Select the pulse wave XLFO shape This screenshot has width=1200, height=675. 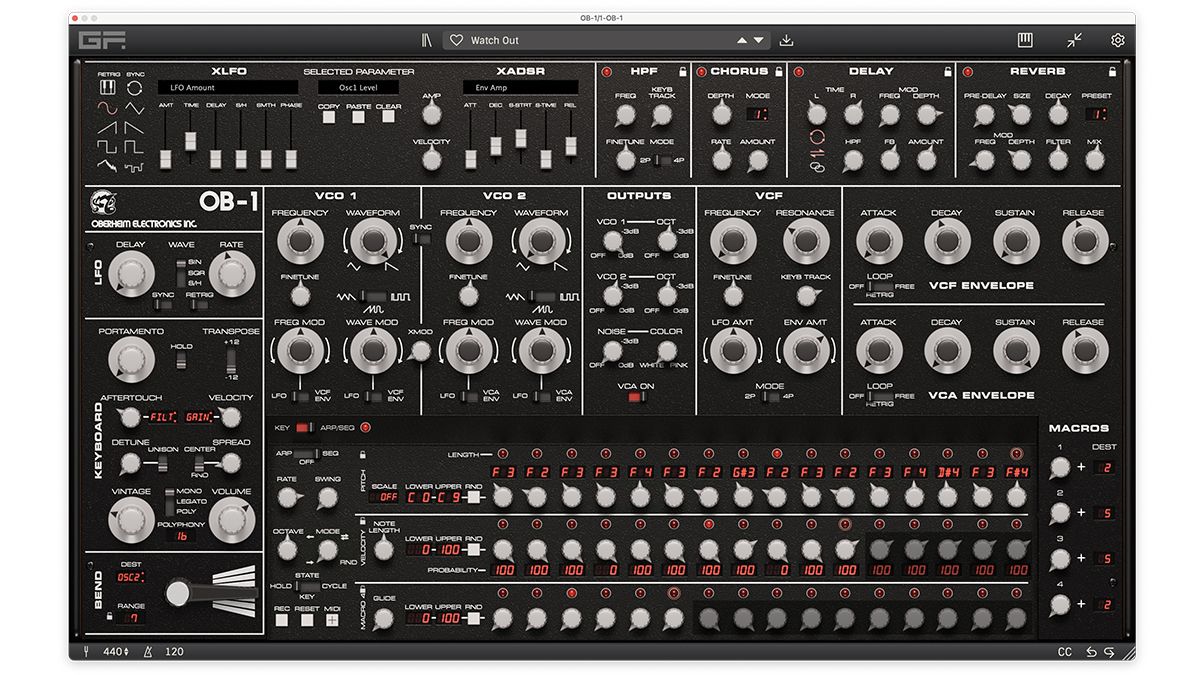coord(135,146)
